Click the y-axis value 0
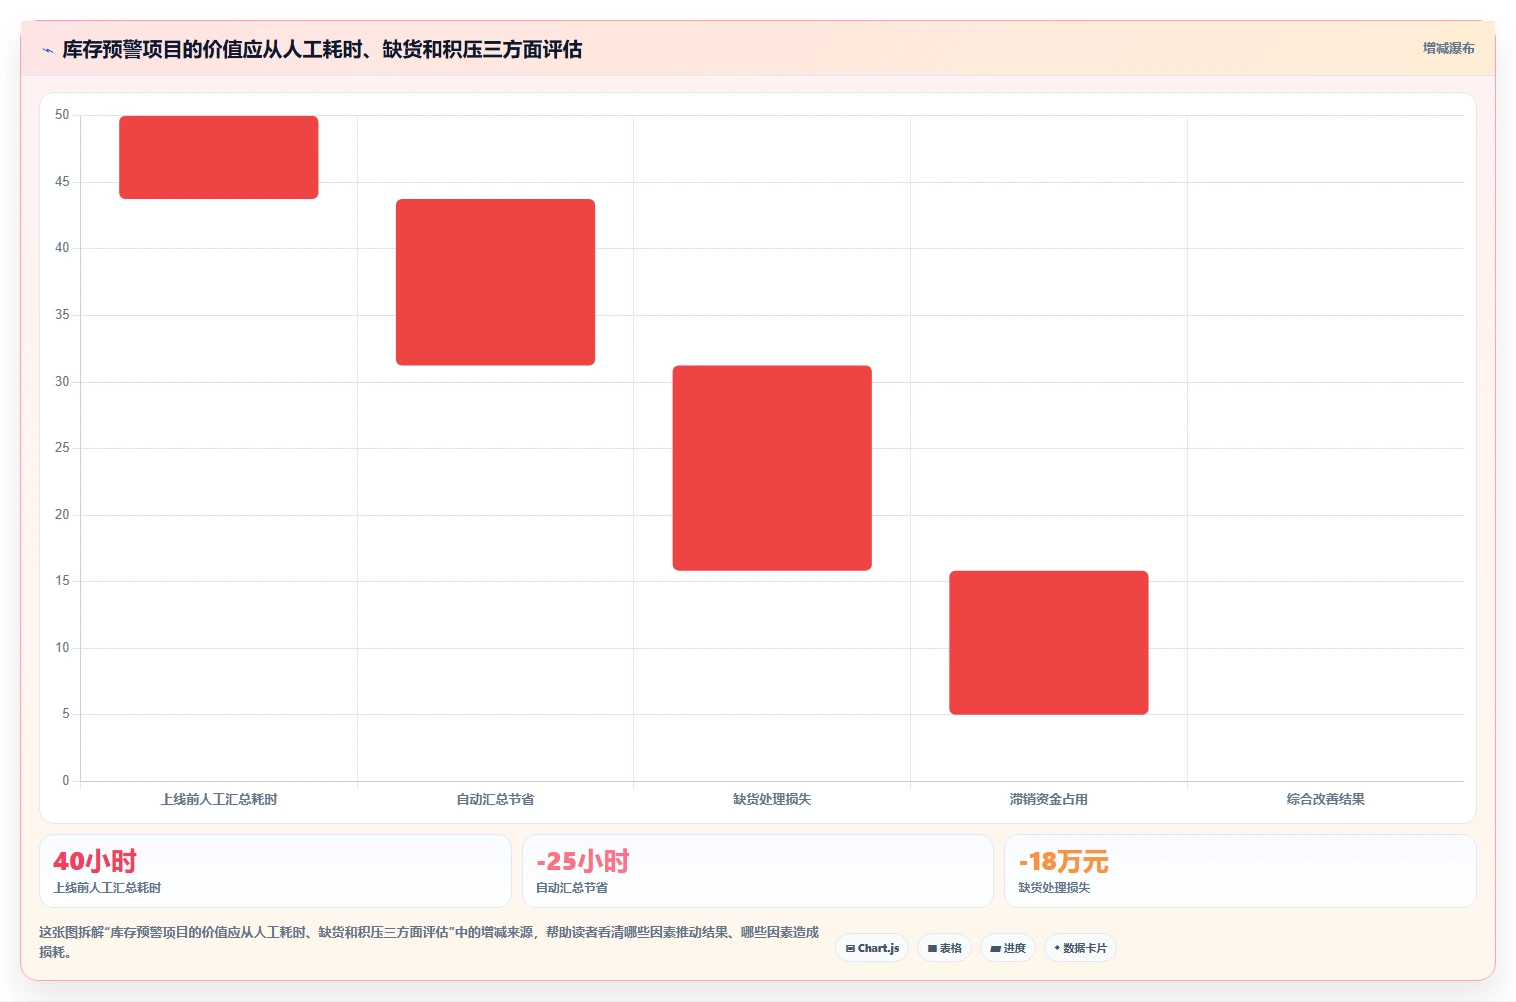This screenshot has height=1002, width=1516. click(x=66, y=781)
